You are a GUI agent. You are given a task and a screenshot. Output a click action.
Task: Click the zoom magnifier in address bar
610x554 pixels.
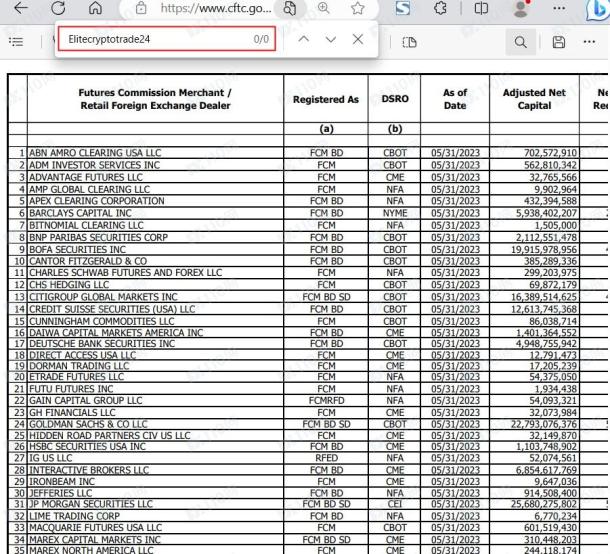(x=323, y=8)
